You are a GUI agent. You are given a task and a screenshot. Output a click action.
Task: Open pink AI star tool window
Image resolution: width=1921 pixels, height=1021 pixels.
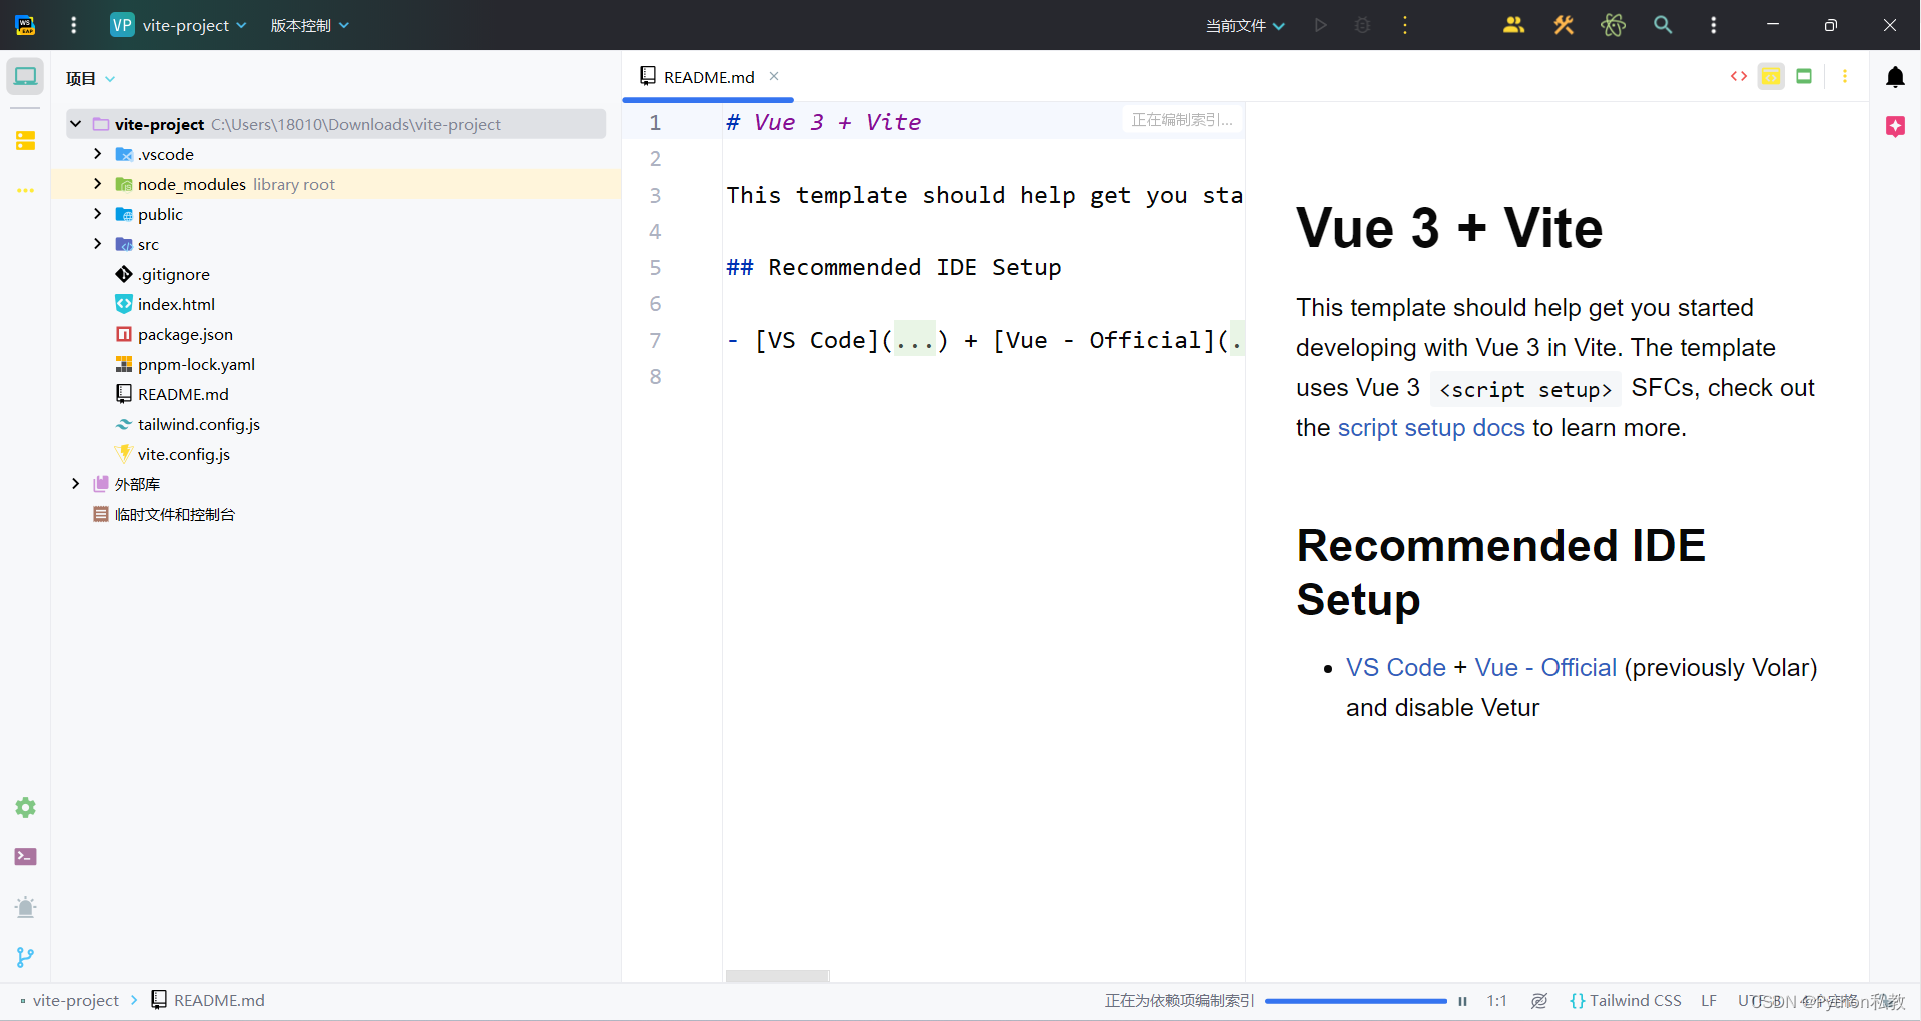1895,126
